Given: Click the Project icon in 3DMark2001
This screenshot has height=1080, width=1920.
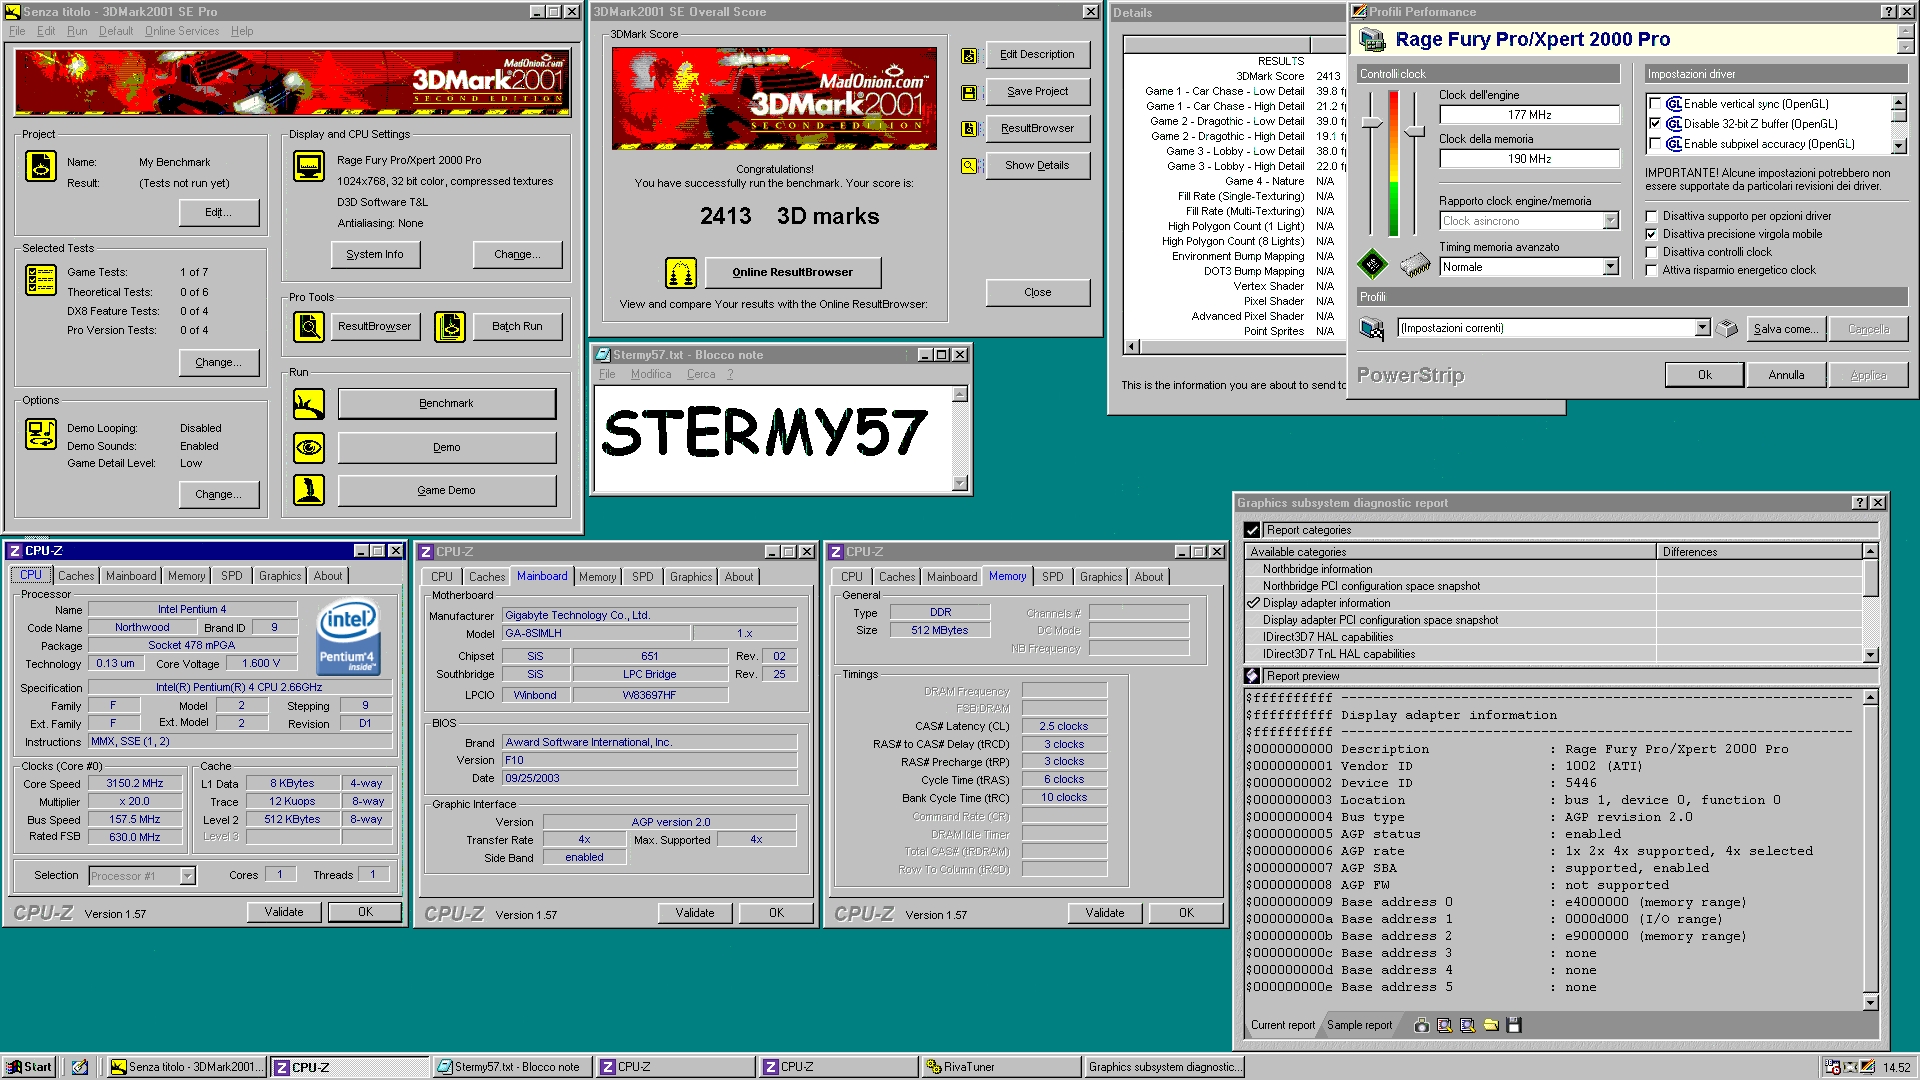Looking at the screenshot, I should tap(41, 166).
